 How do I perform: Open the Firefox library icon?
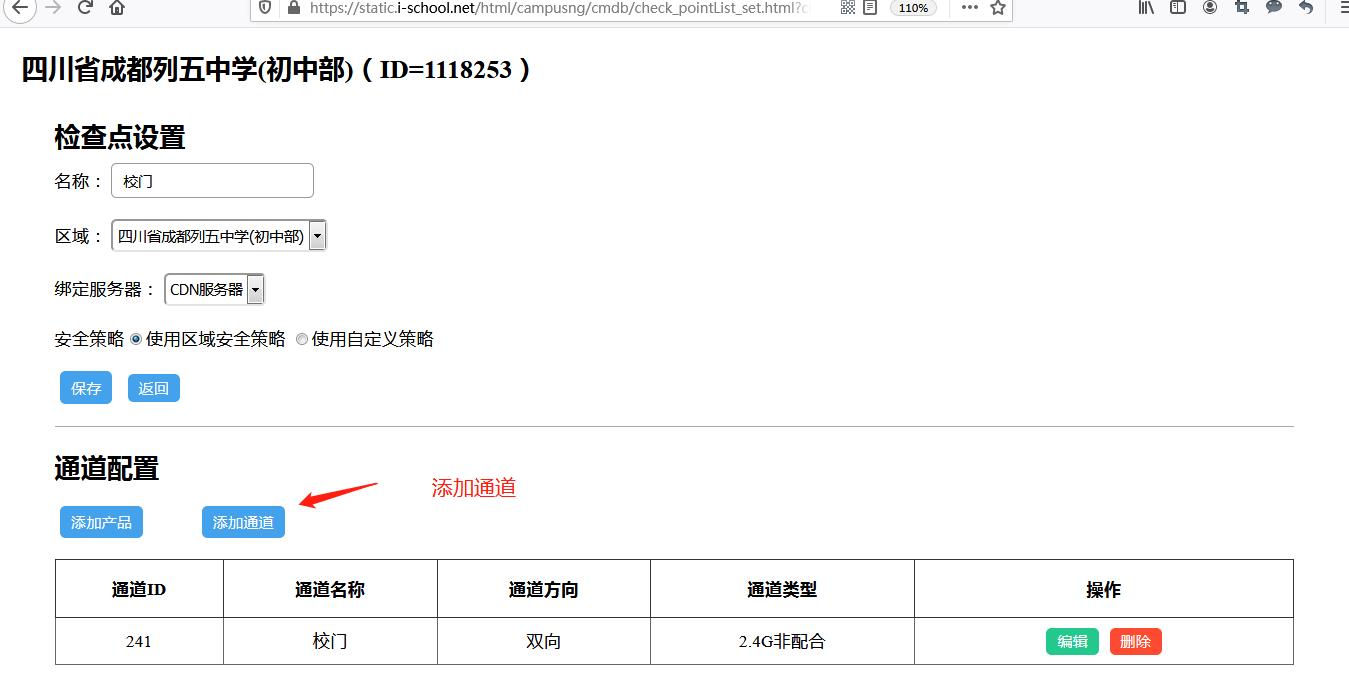(1146, 8)
